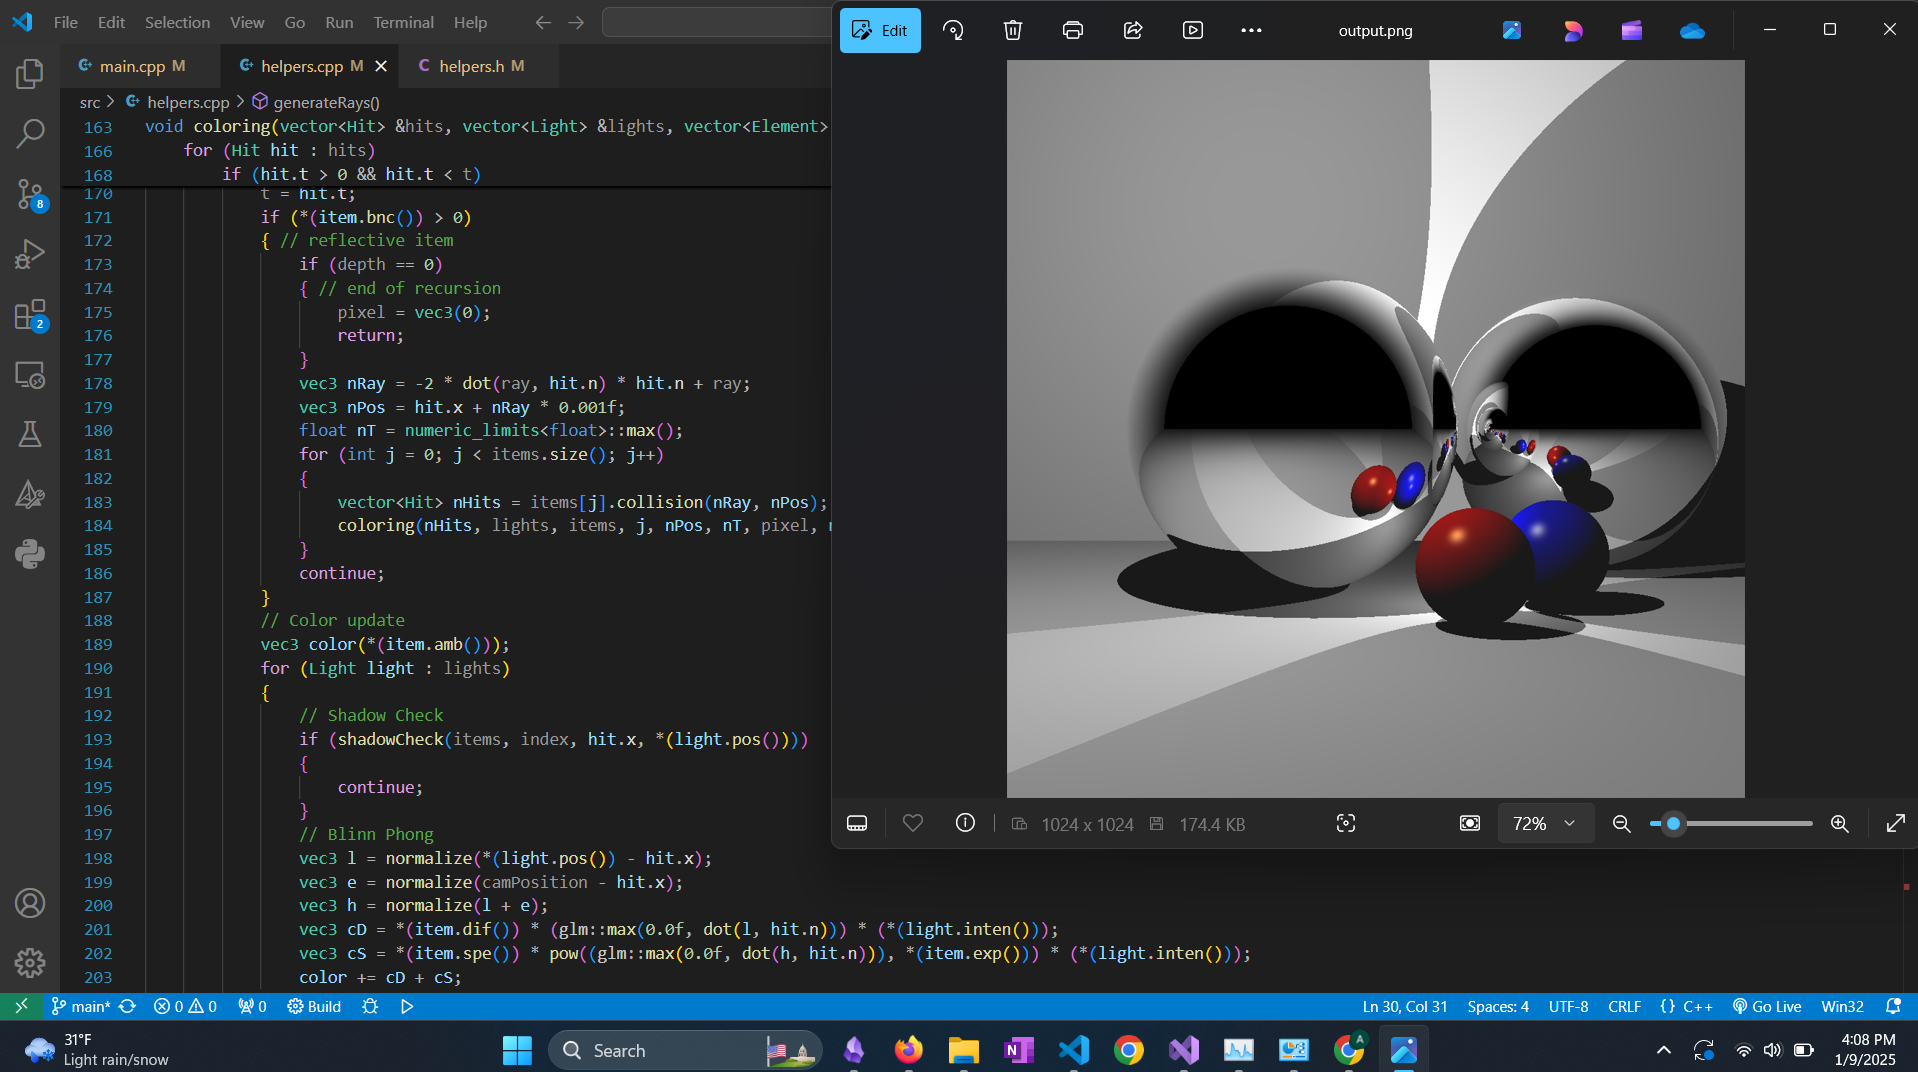1918x1072 pixels.
Task: Delete output.png with trash icon
Action: pyautogui.click(x=1013, y=30)
